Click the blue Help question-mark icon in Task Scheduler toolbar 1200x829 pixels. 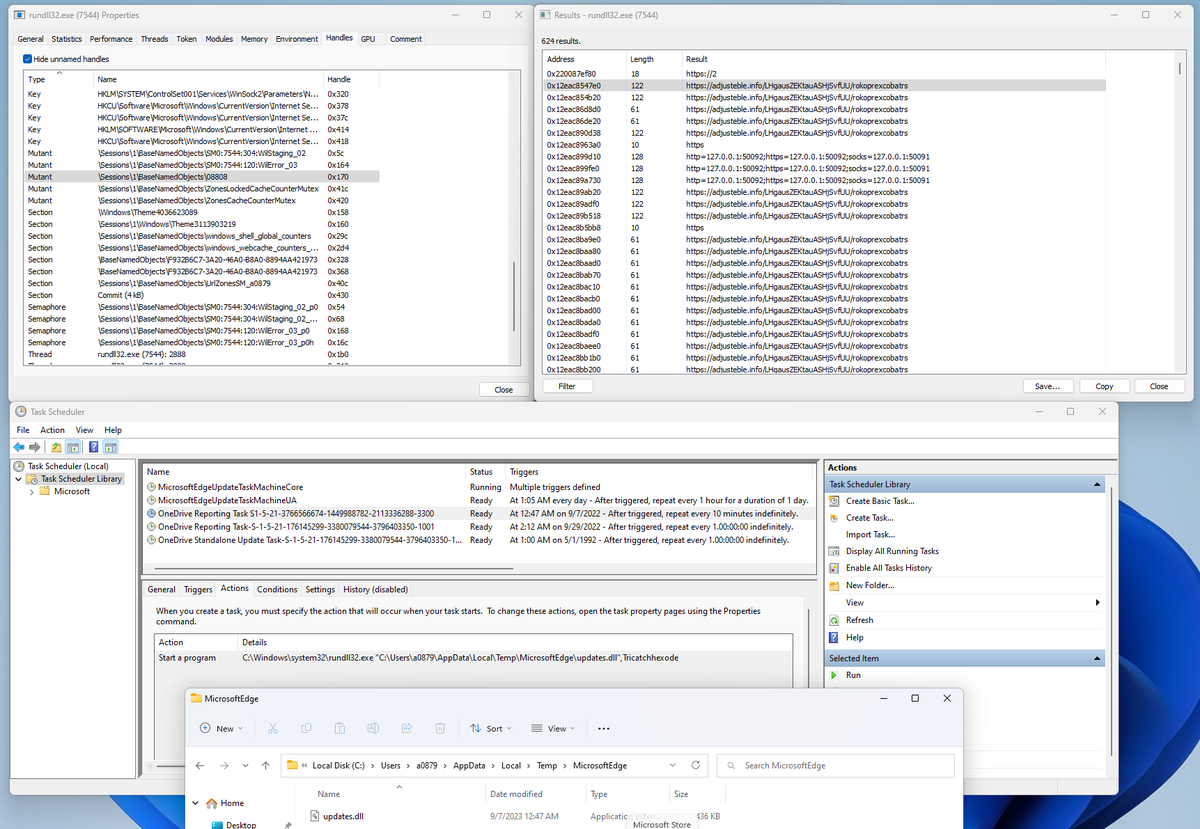pos(93,447)
